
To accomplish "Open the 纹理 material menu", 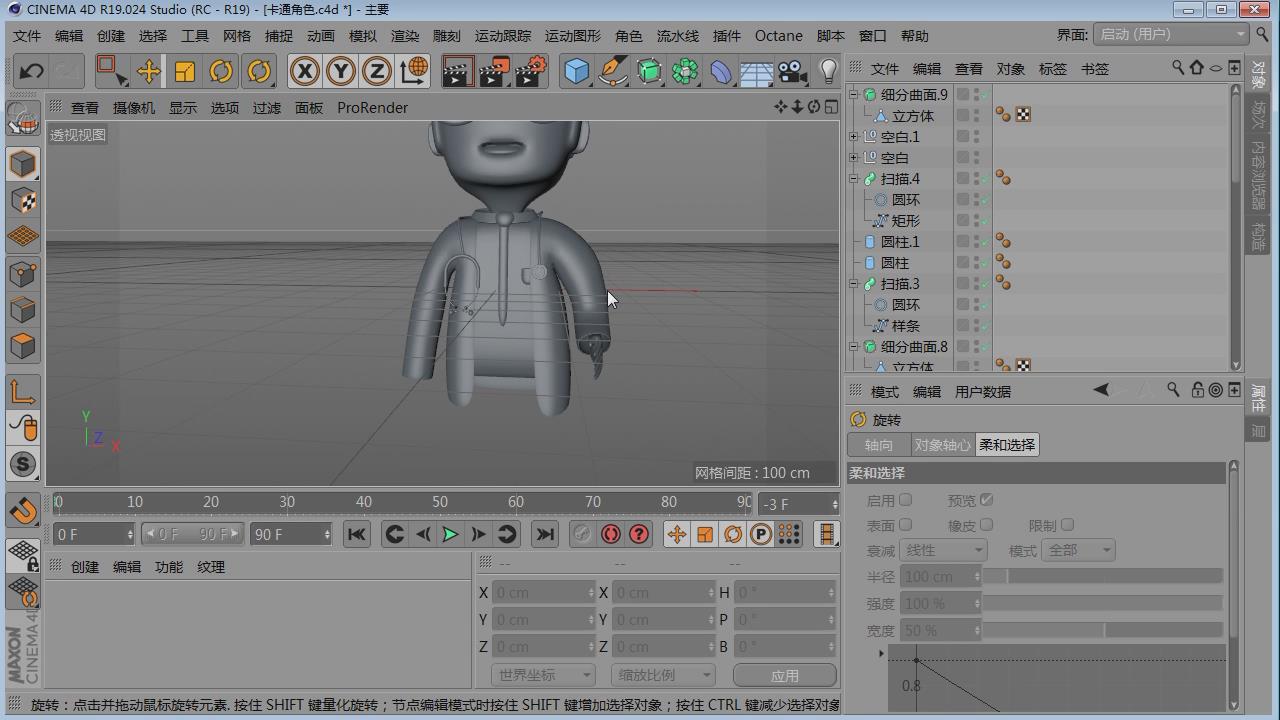I will coord(211,567).
